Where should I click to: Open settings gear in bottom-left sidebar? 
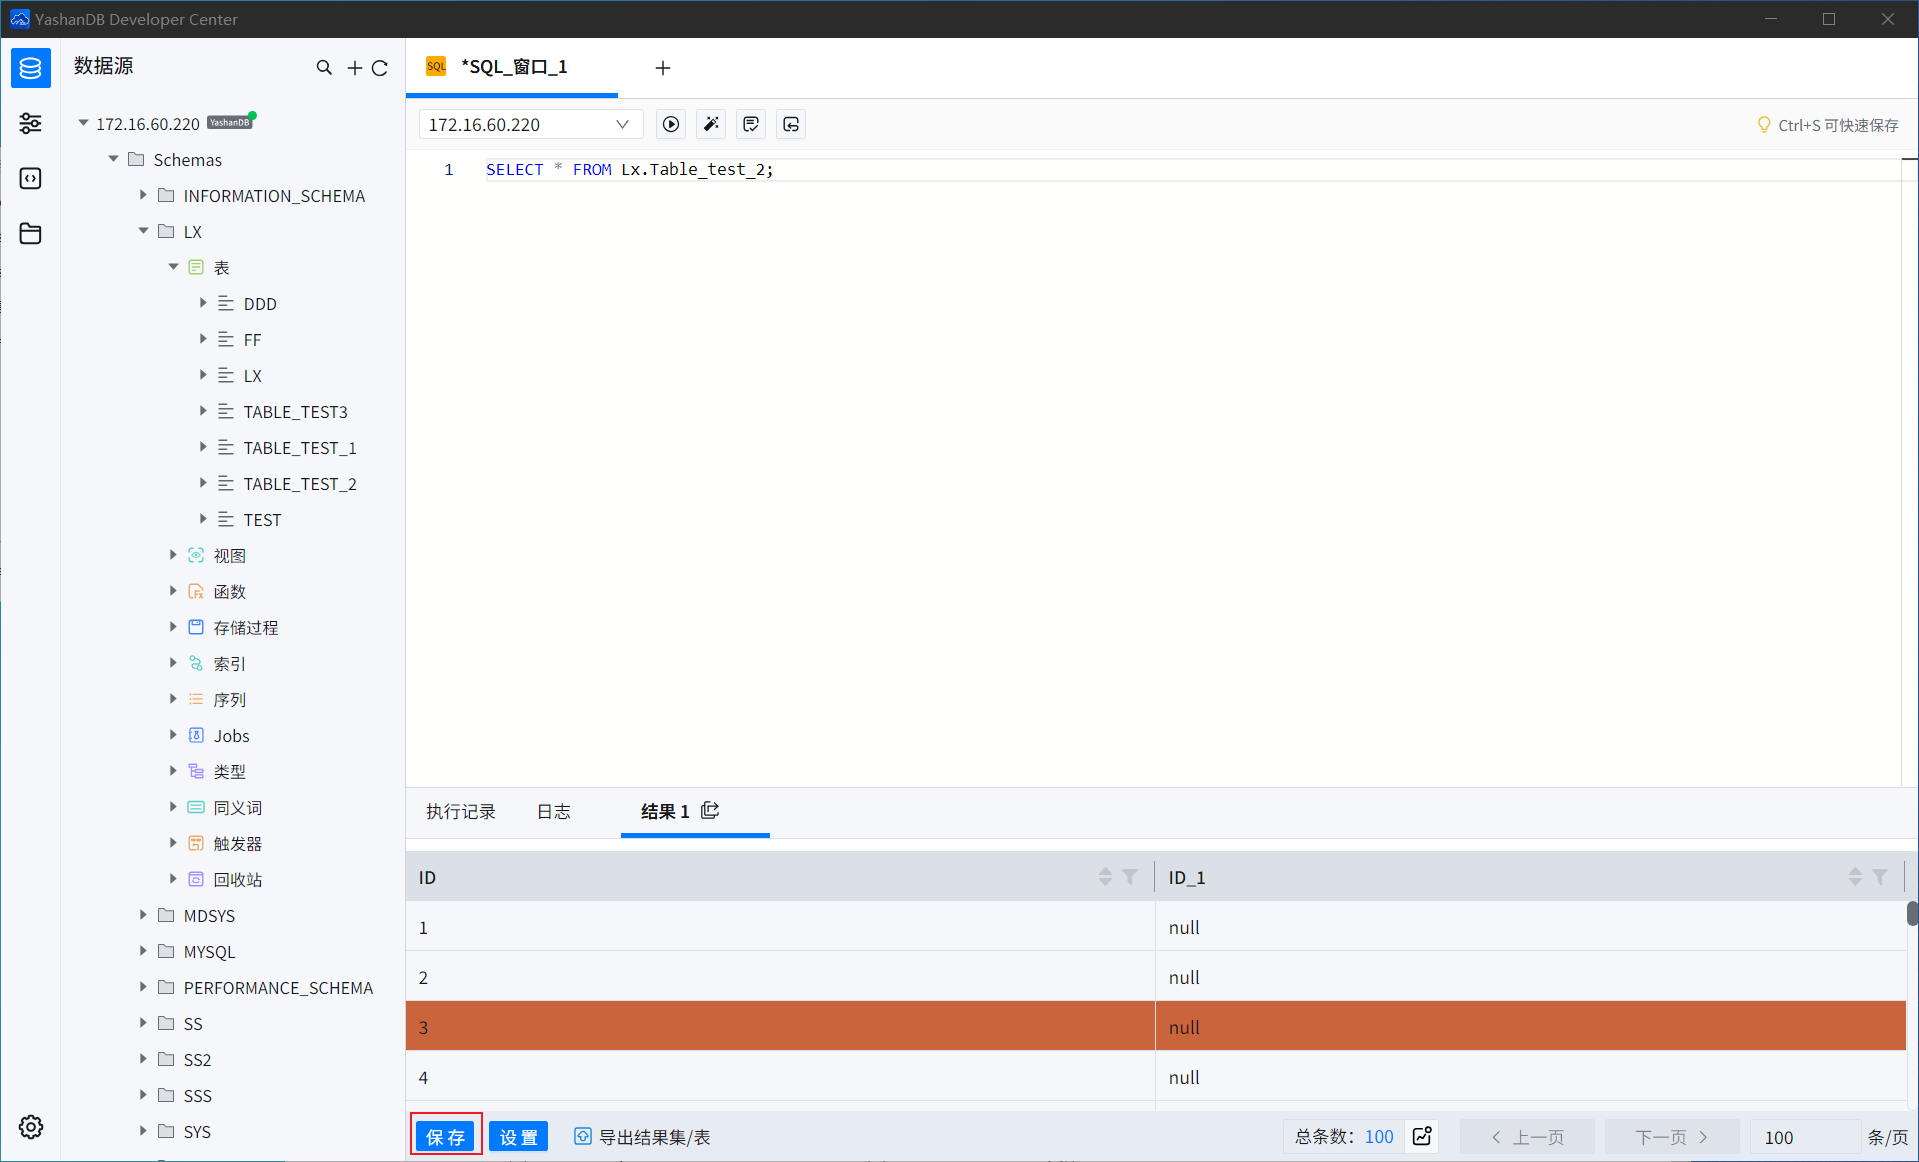coord(31,1127)
